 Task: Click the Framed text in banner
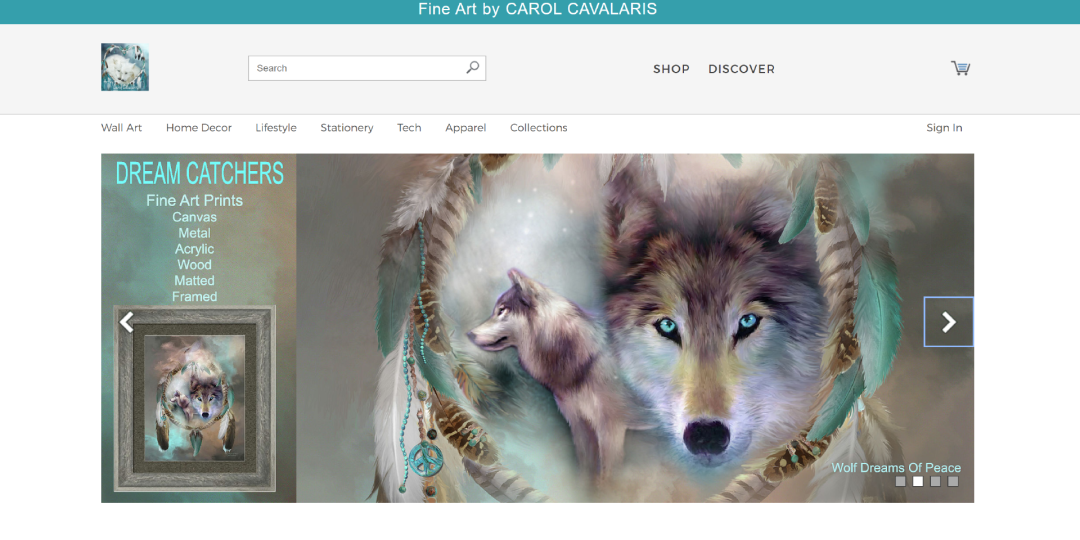click(x=194, y=296)
